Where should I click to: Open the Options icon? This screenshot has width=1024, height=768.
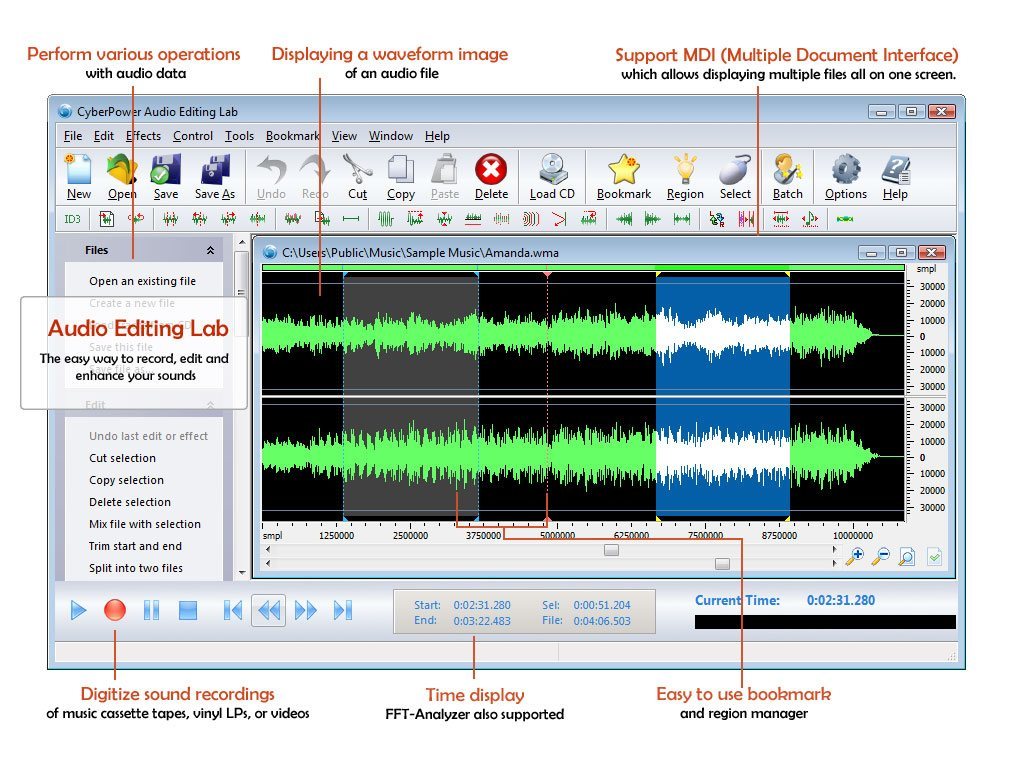point(845,176)
